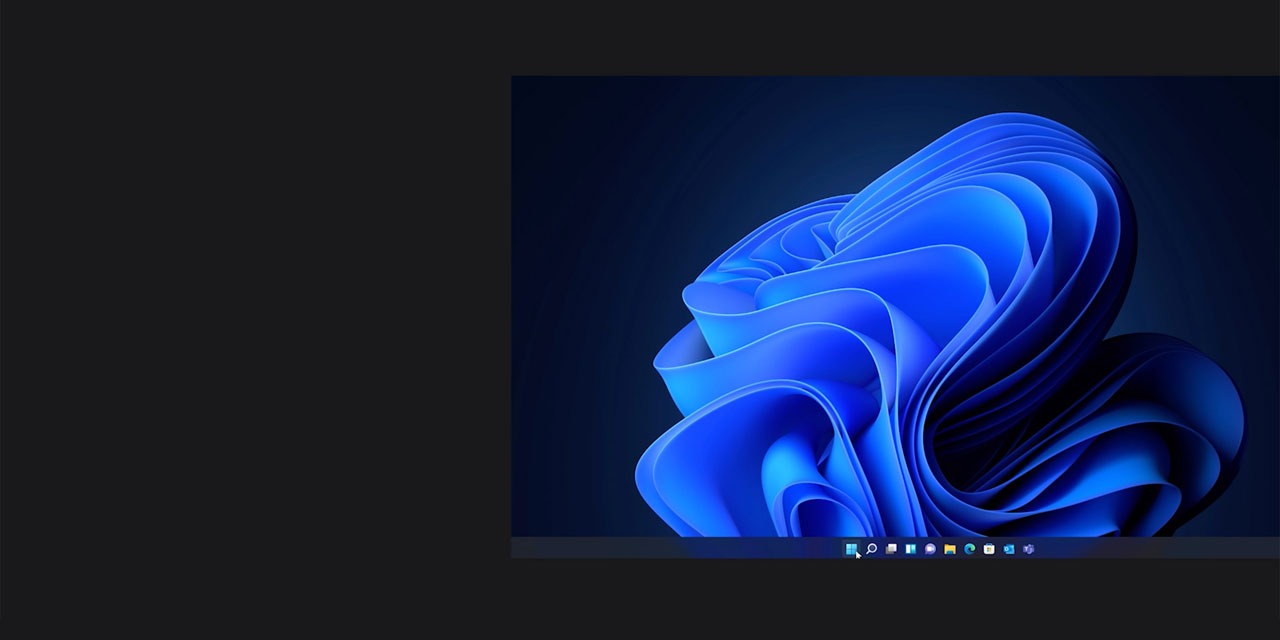Screen dimensions: 1280x640
Task: Click the black strip above the desktop
Action: (x=890, y=35)
